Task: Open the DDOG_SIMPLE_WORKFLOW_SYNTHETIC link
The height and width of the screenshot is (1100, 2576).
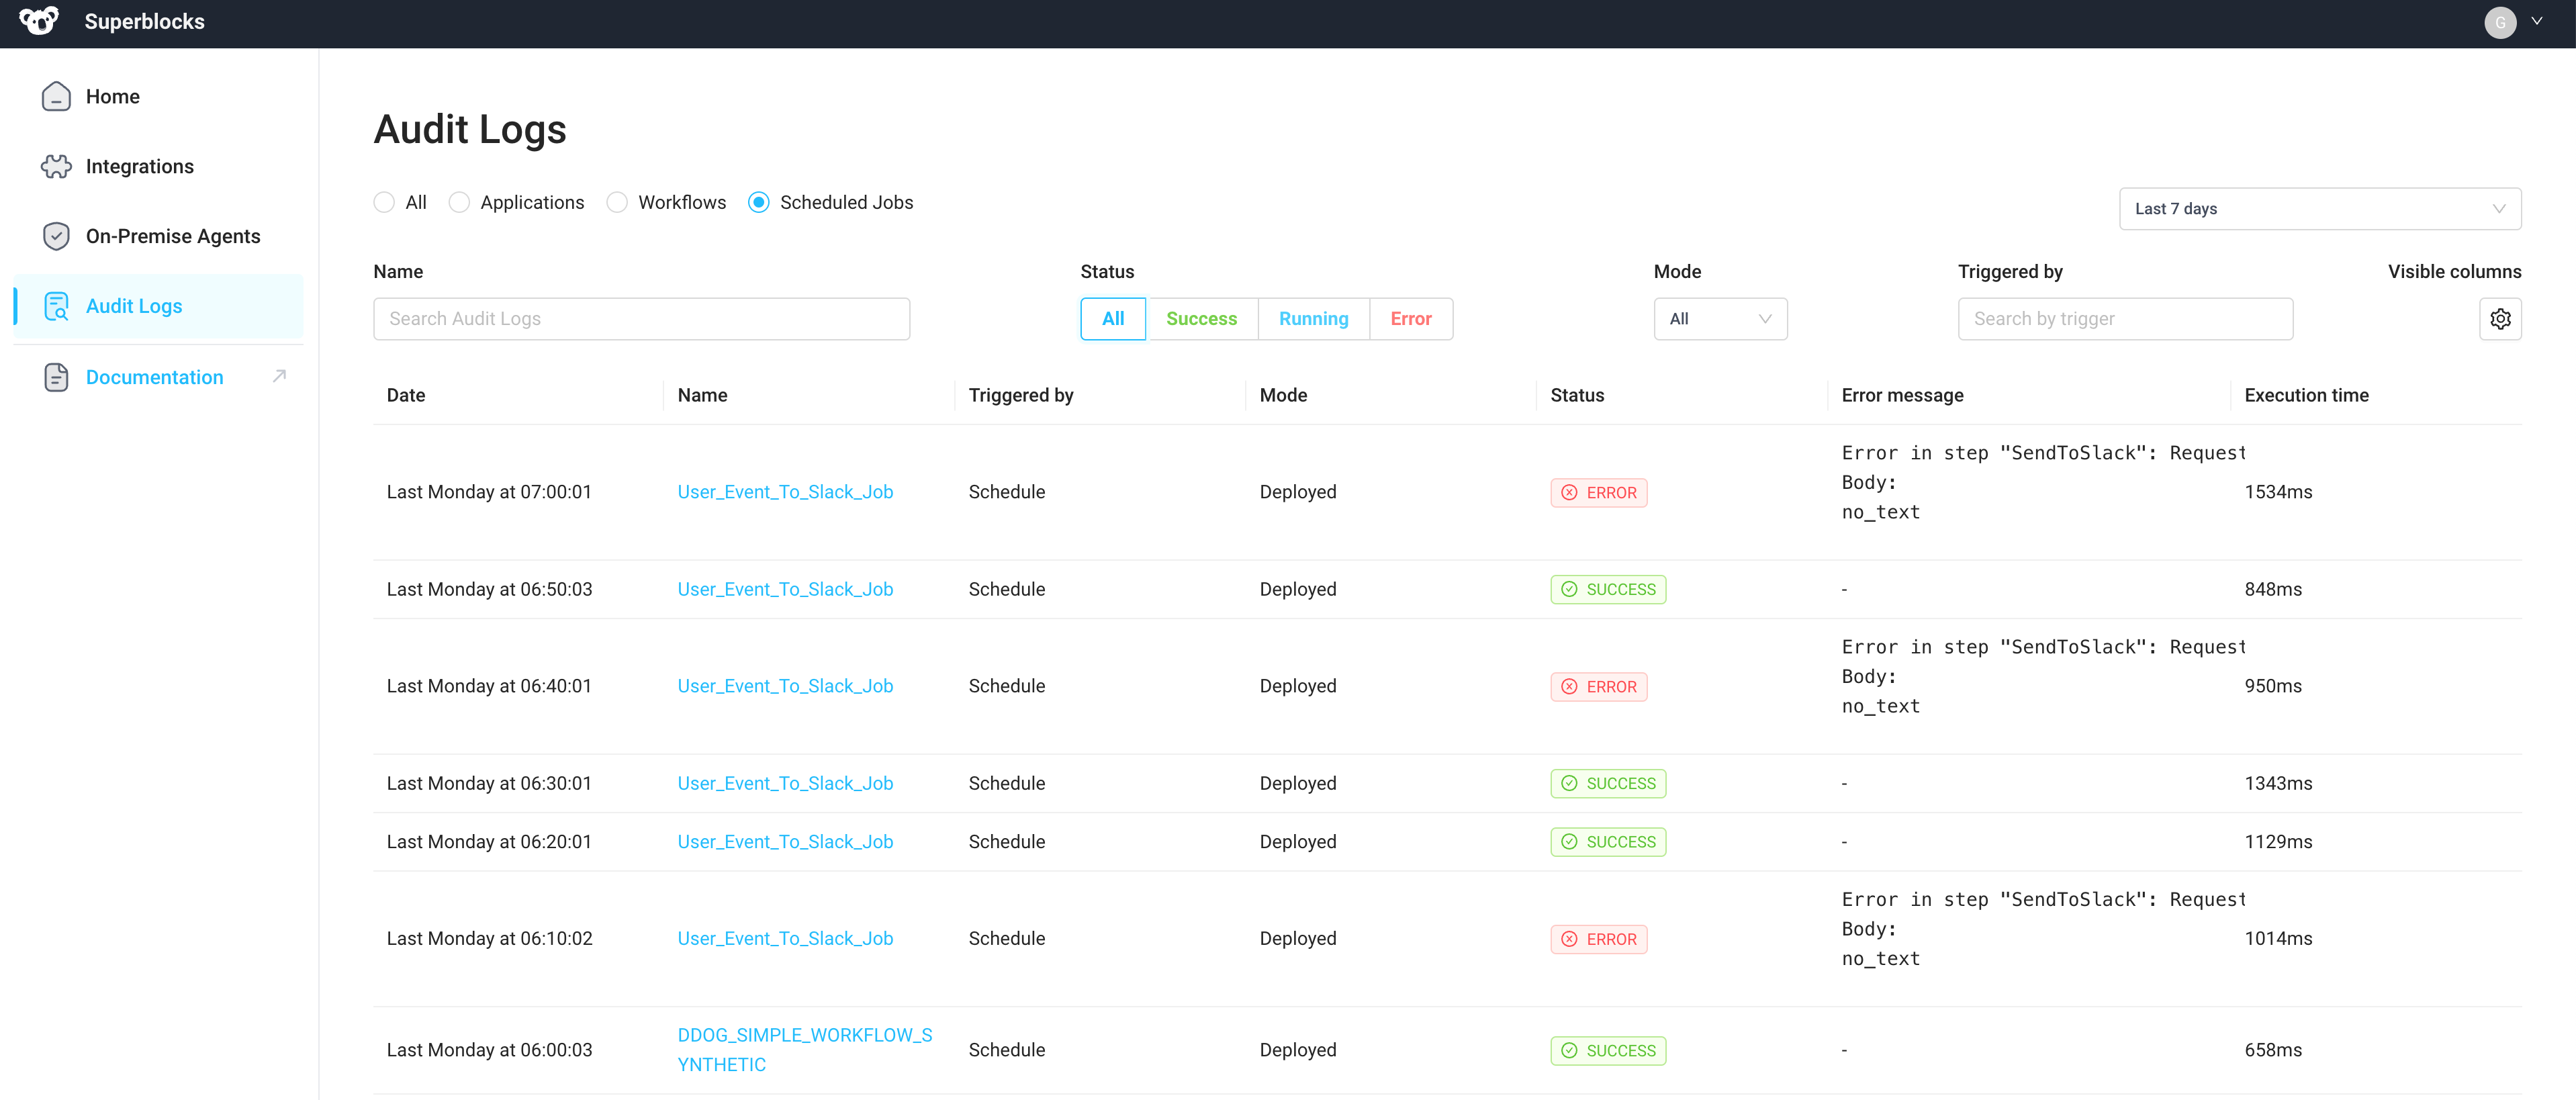Action: point(805,1049)
